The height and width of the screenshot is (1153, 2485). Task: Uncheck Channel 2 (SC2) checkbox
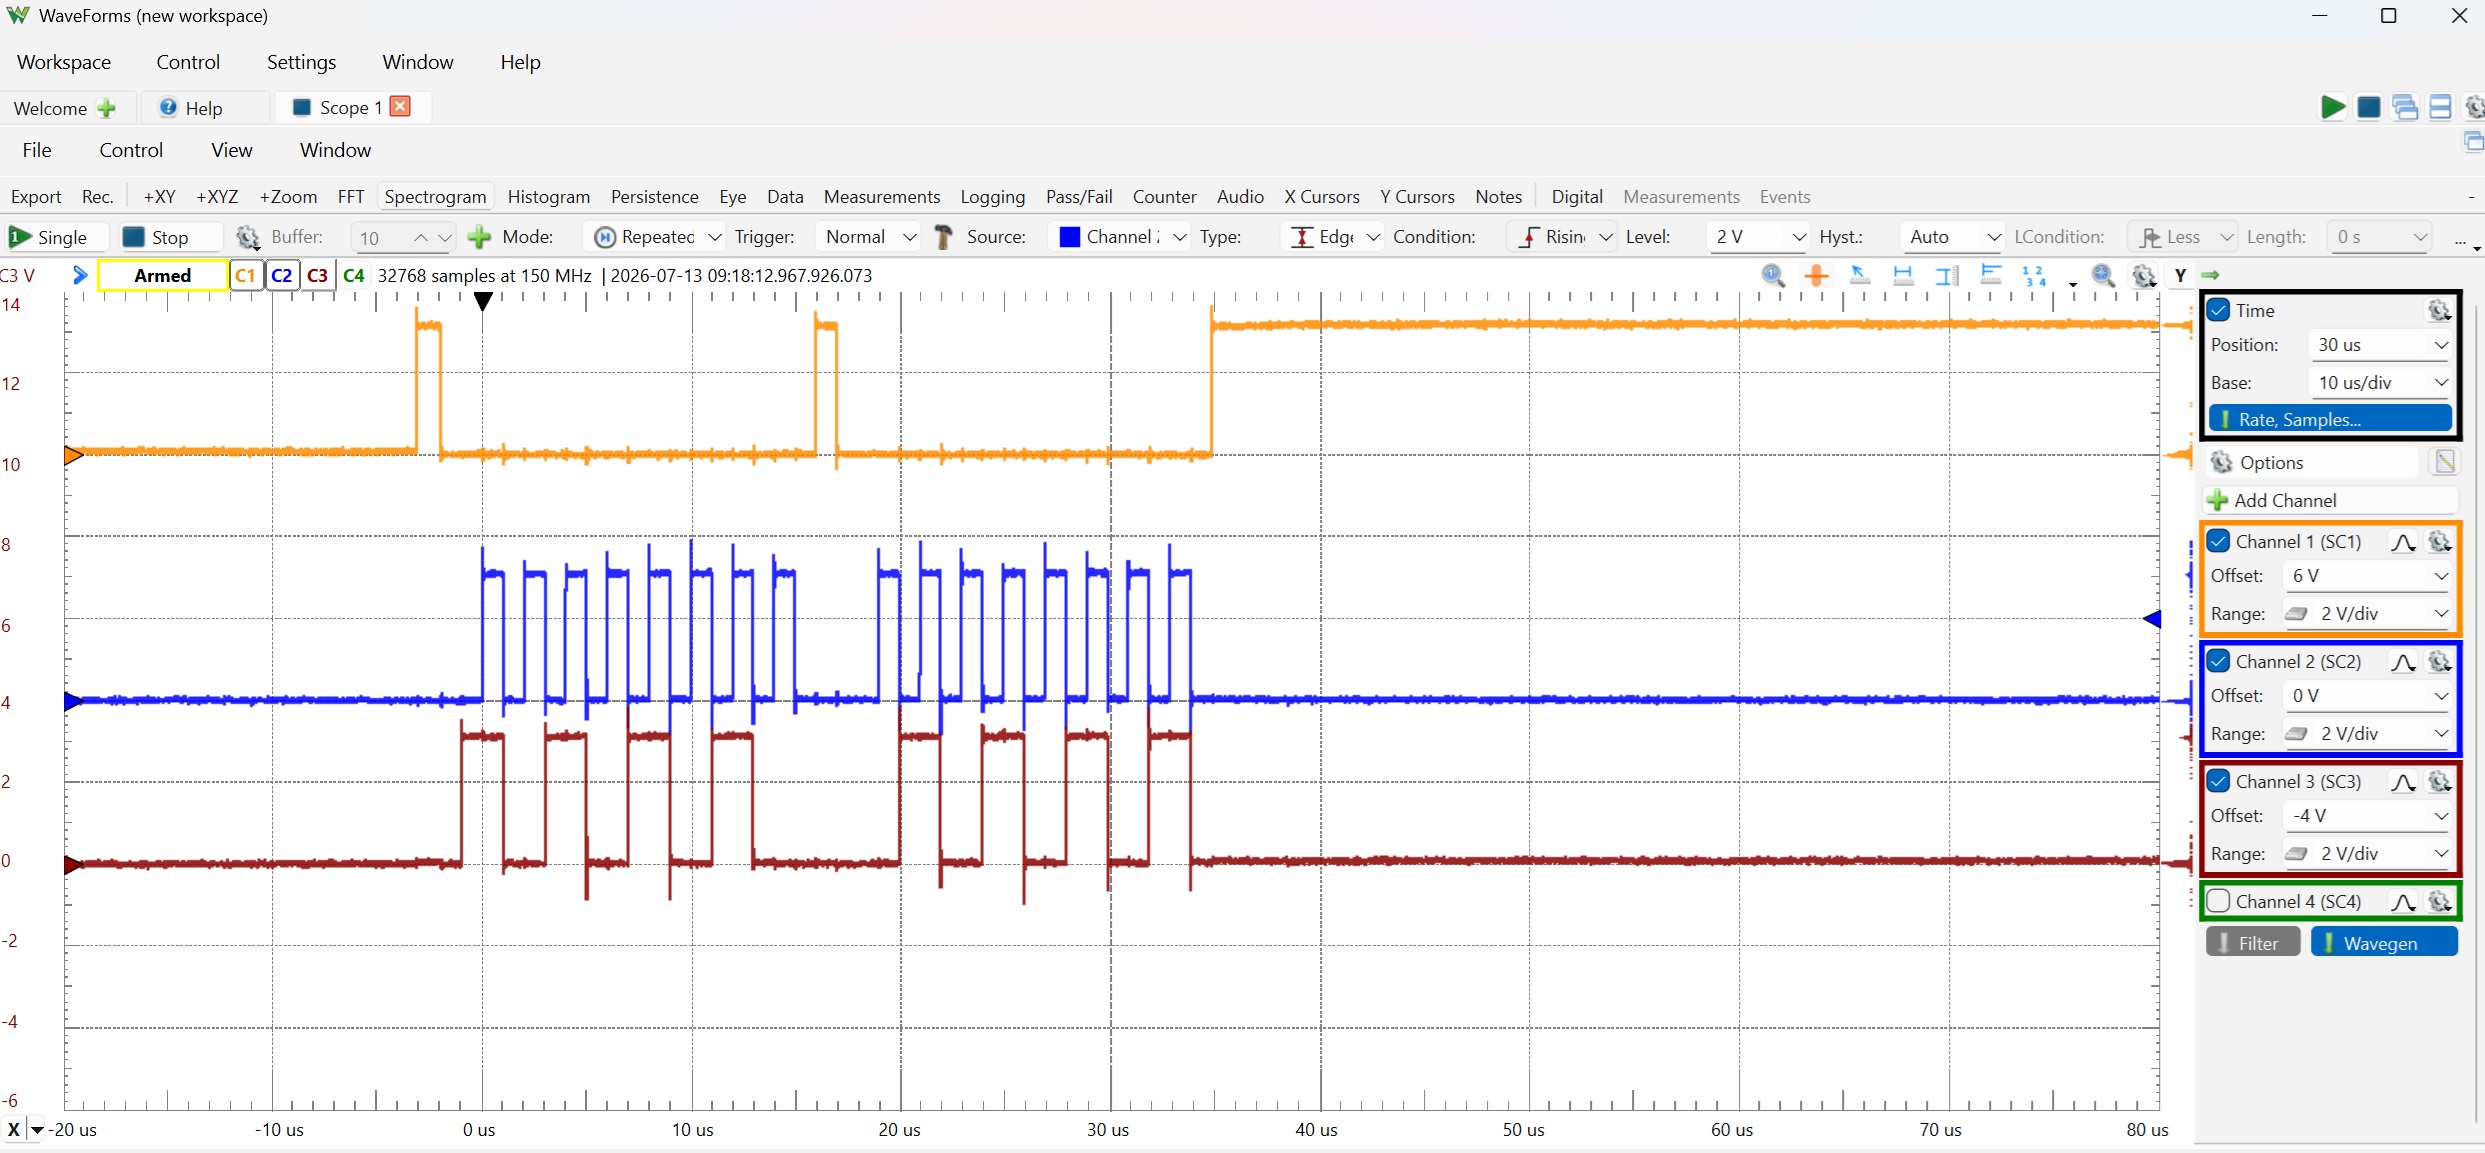(x=2218, y=661)
